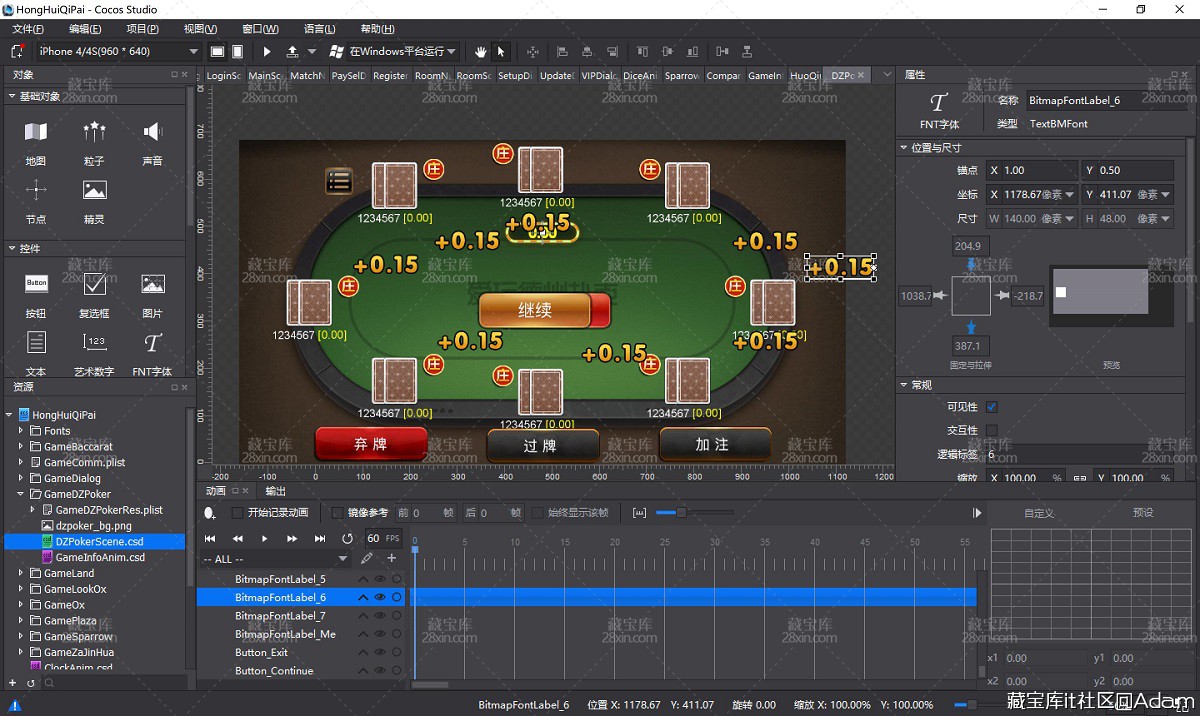Uncheck the 可见性 visibility checkbox
1200x716 pixels.
[992, 407]
